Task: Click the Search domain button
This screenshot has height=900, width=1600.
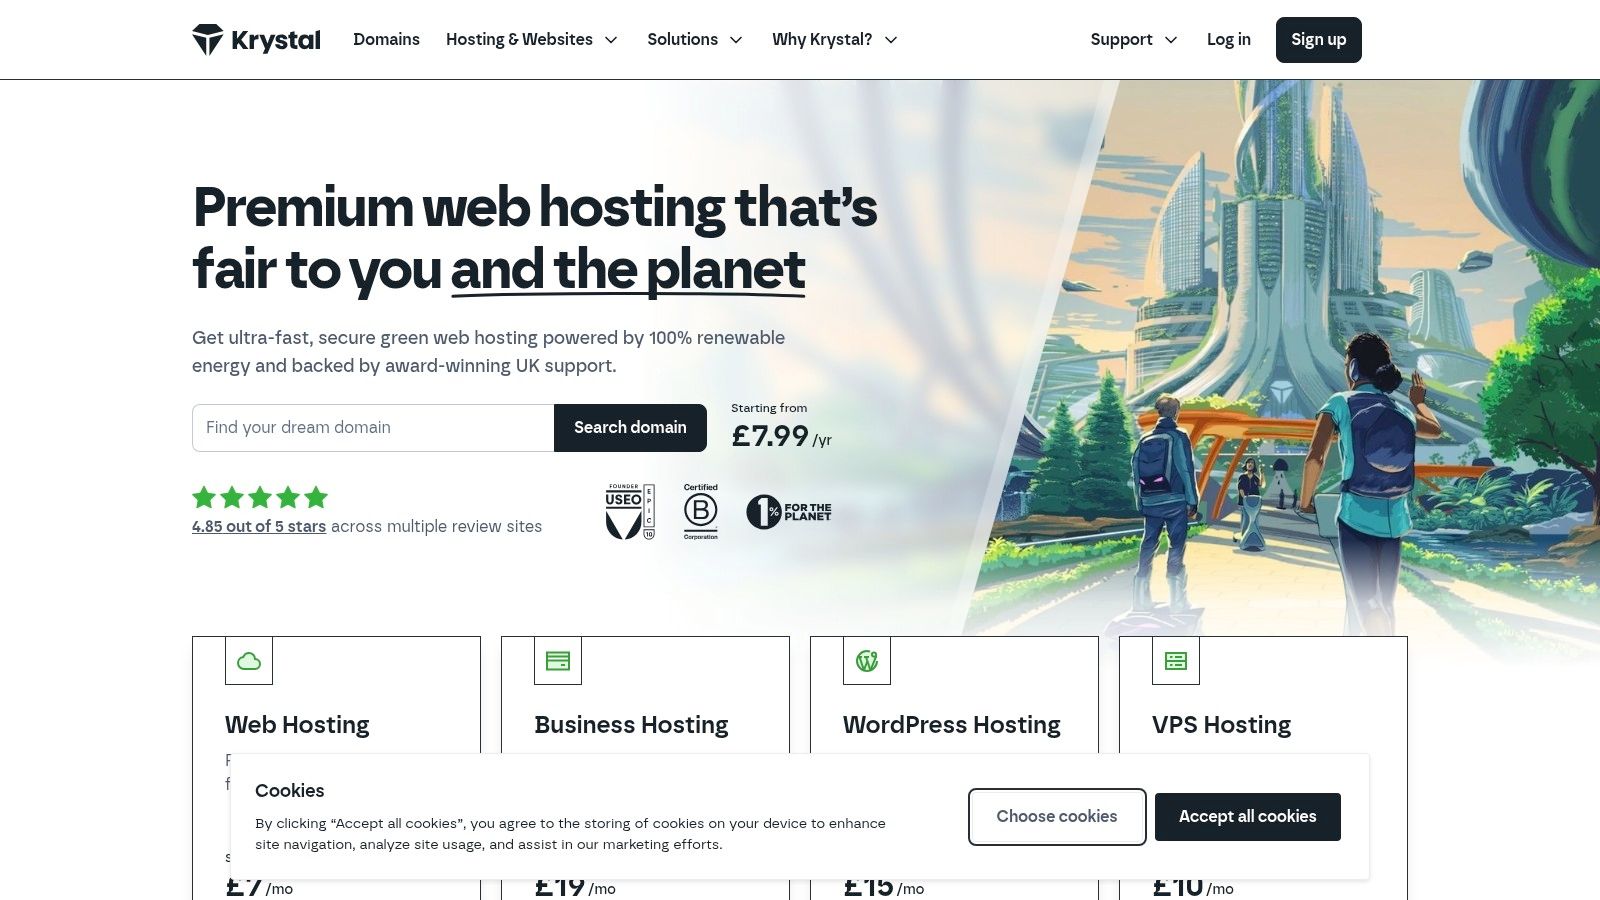Action: pos(630,427)
